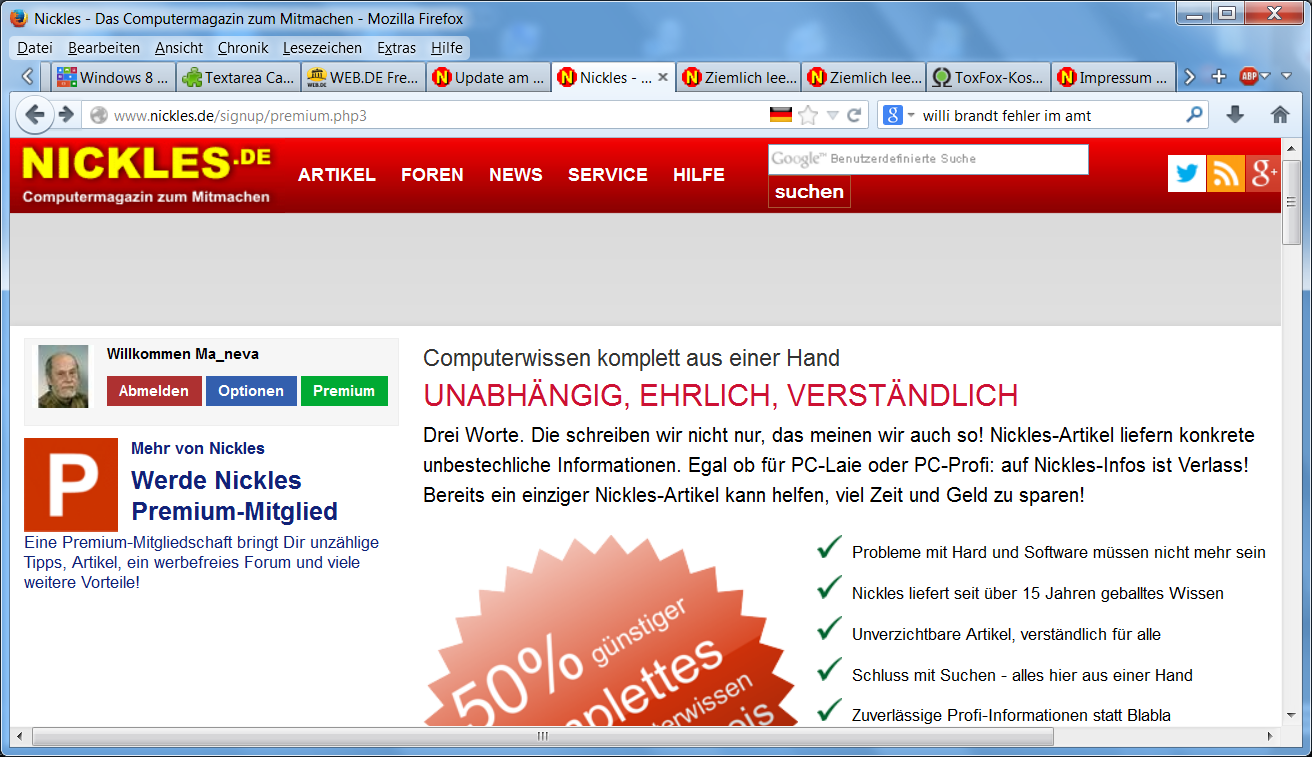
Task: Click the globe site identity icon
Action: click(98, 115)
